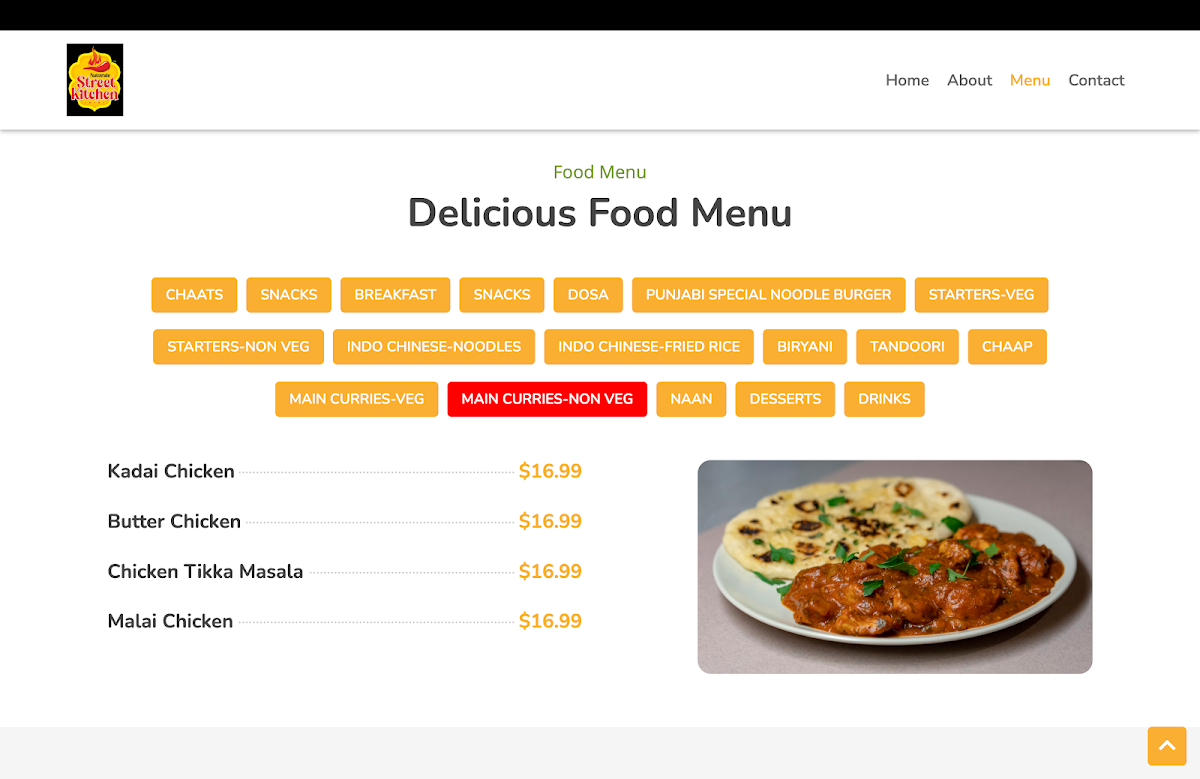Image resolution: width=1200 pixels, height=779 pixels.
Task: Click the chicken curry with naan photo
Action: click(x=895, y=567)
